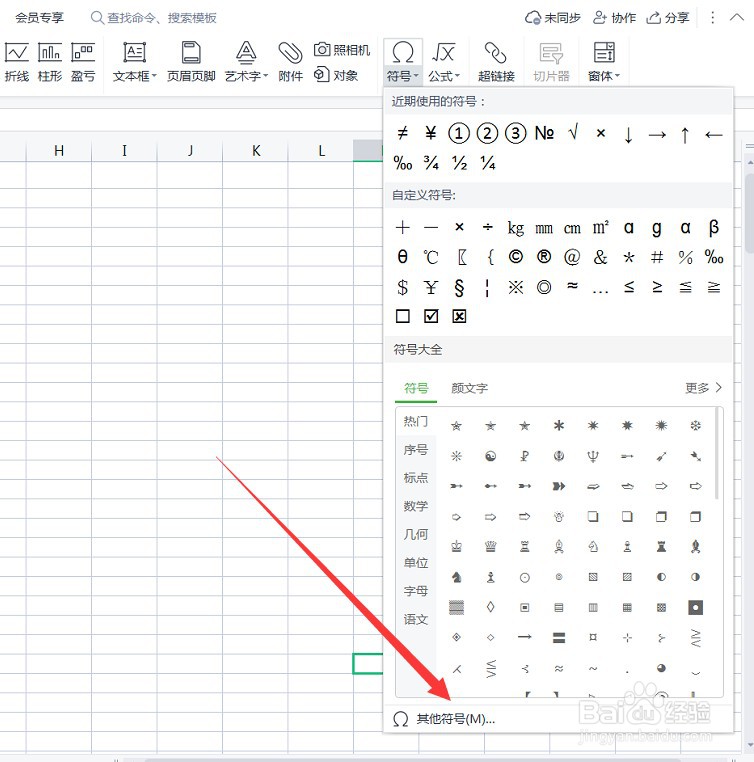754x762 pixels.
Task: Insert the not-equal ≠ recent symbol
Action: tap(402, 133)
